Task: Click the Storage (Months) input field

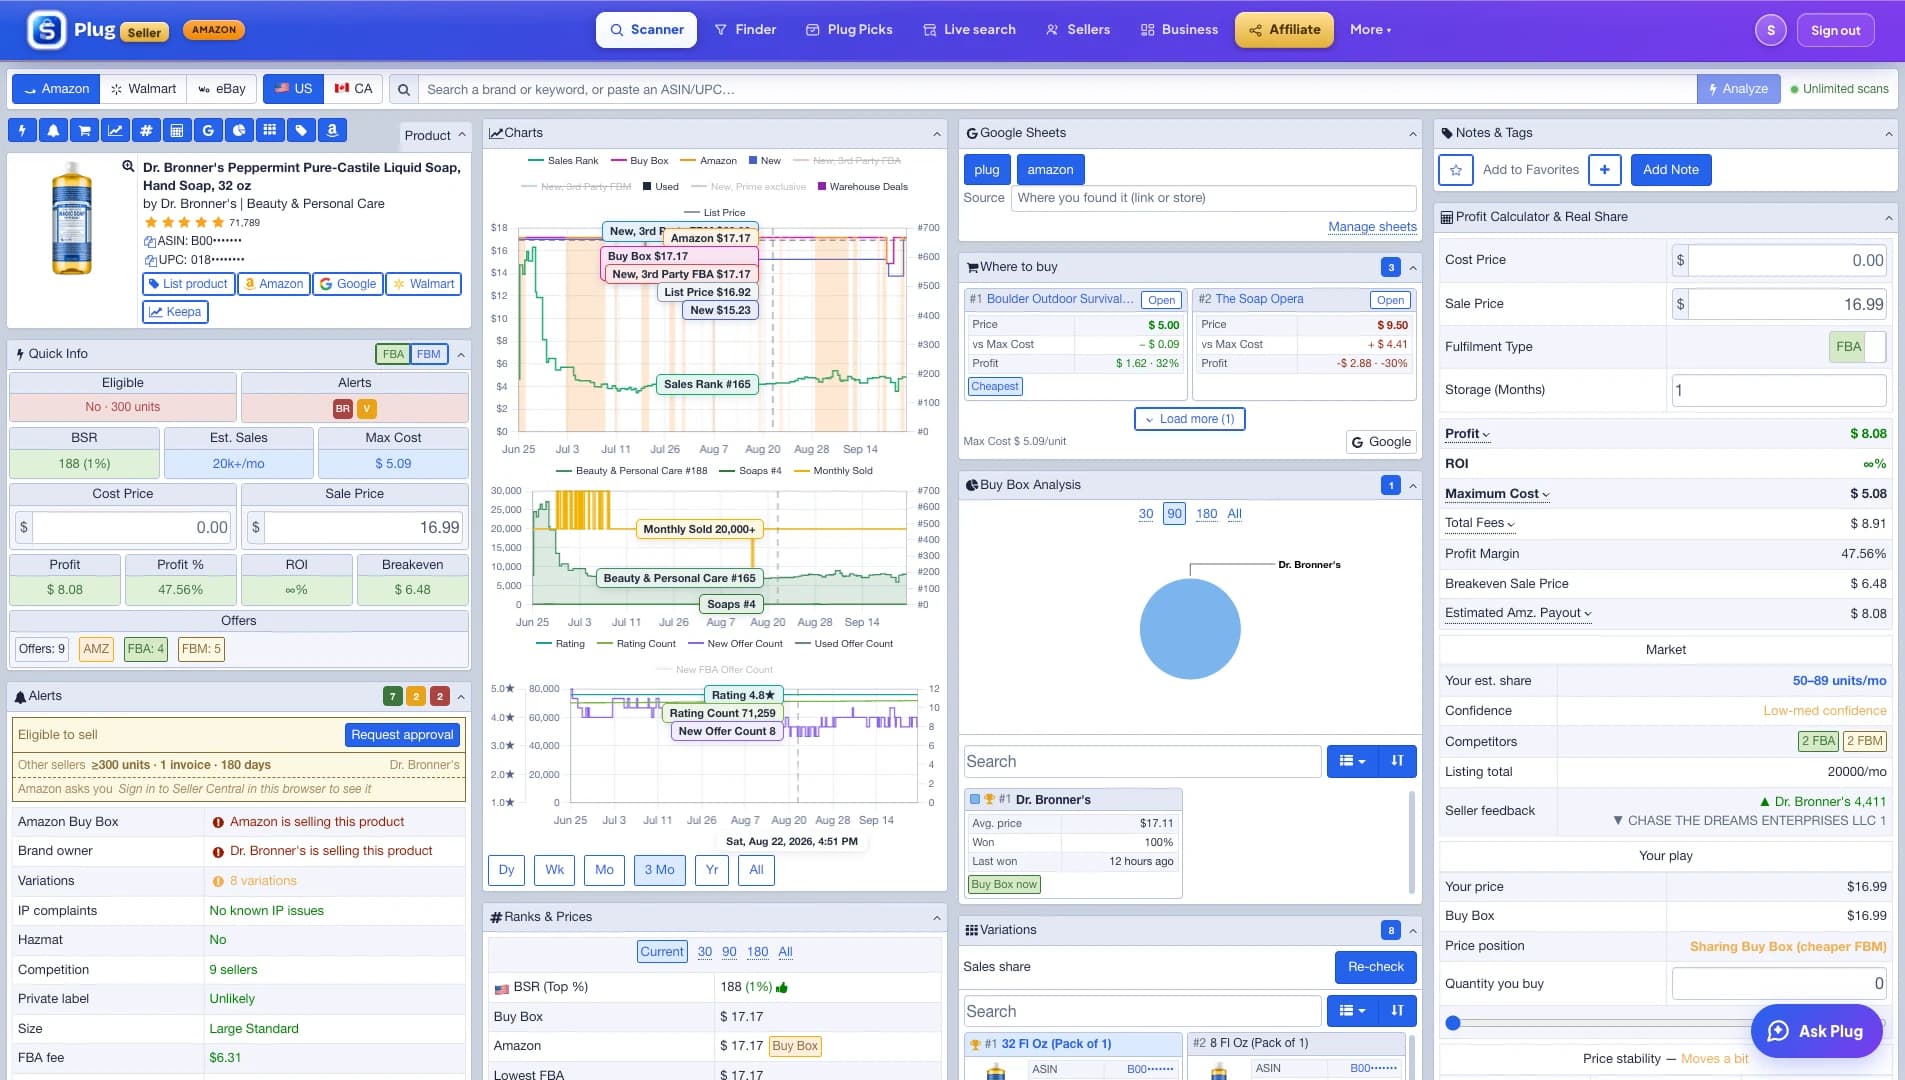Action: (1778, 390)
